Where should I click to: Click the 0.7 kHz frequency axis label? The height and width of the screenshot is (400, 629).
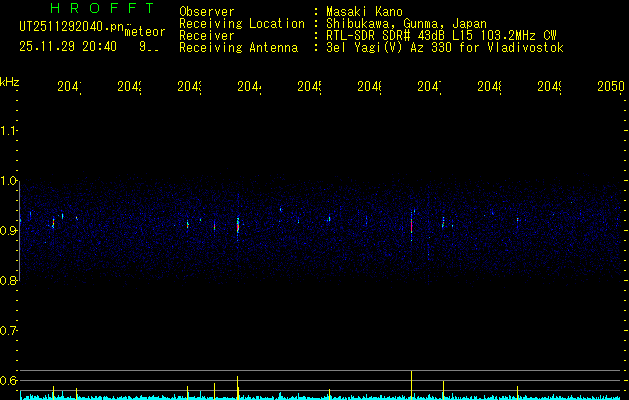pyautogui.click(x=8, y=331)
